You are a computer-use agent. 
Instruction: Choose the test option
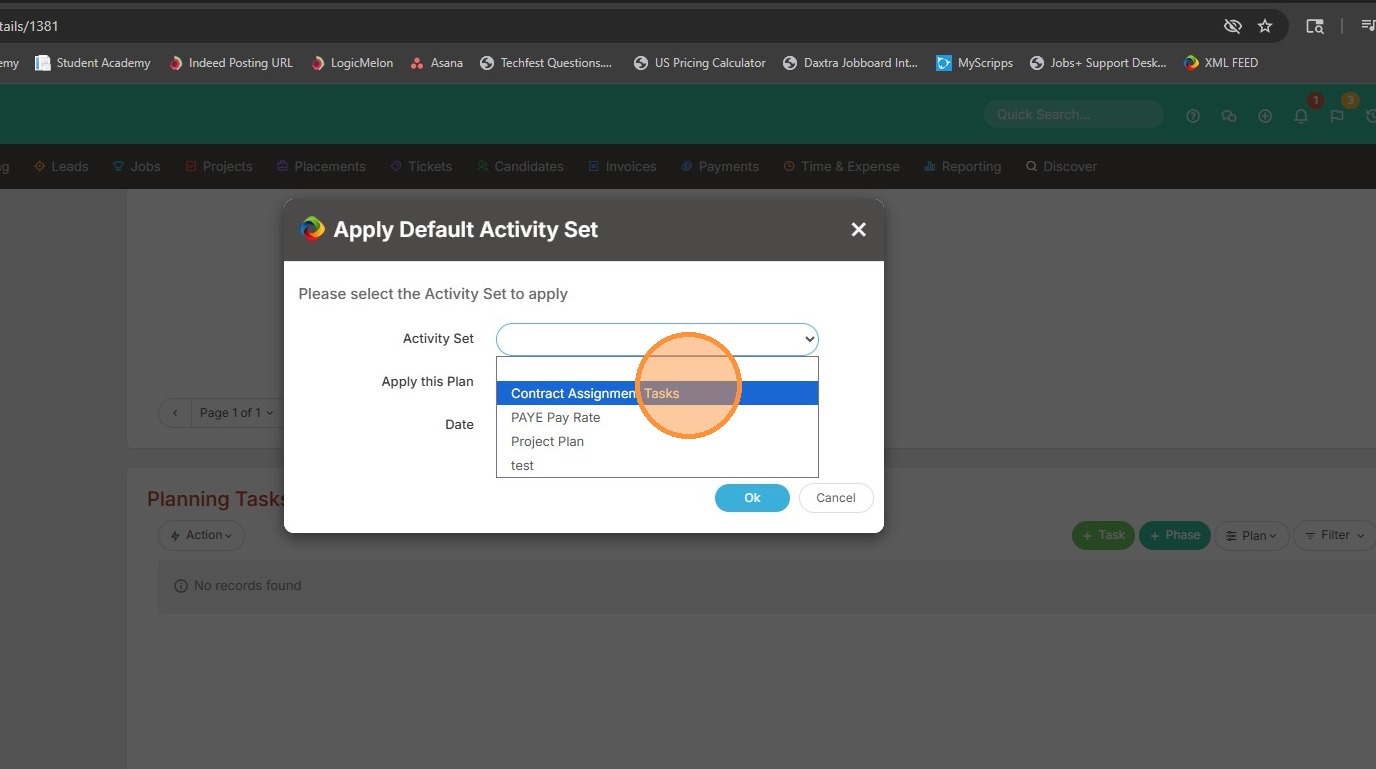(657, 465)
